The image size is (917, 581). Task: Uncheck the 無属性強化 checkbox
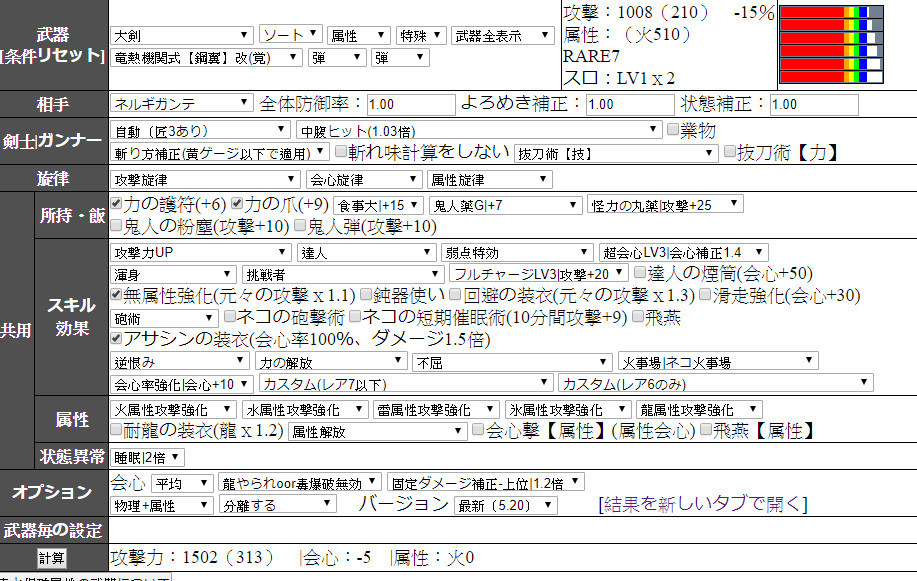[x=116, y=294]
